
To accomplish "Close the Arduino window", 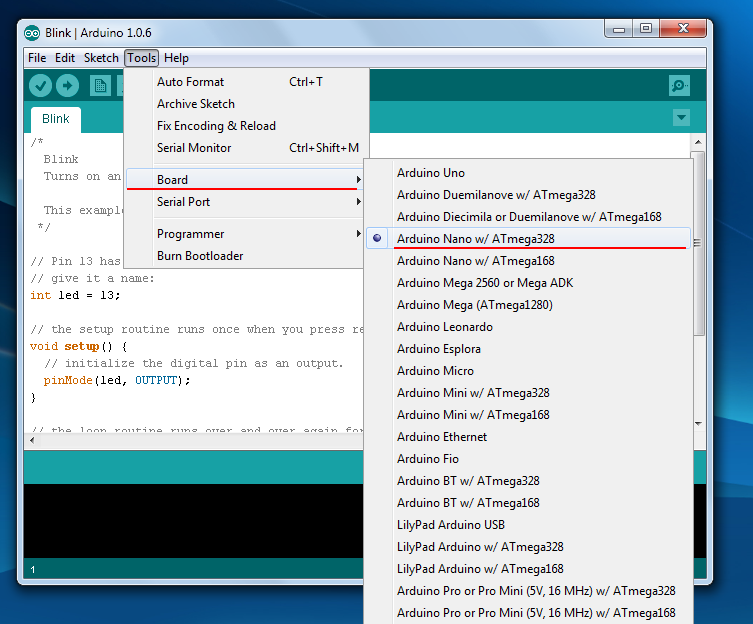I will (x=683, y=29).
